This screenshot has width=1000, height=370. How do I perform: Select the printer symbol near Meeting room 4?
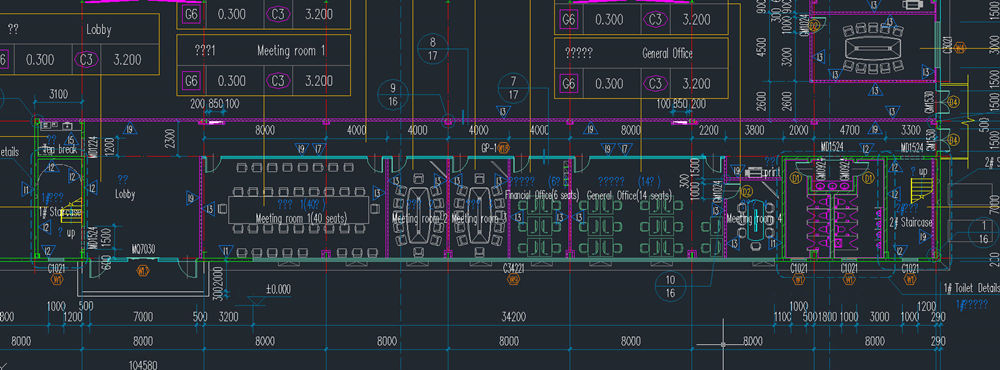pos(754,172)
